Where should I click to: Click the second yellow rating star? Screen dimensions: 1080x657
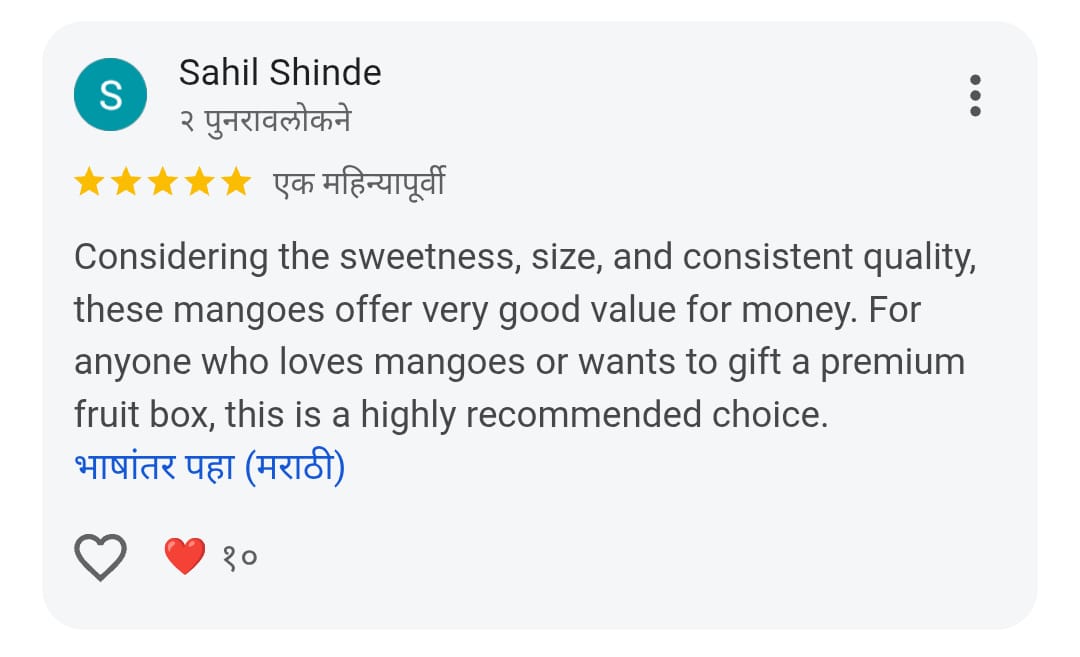pyautogui.click(x=126, y=183)
